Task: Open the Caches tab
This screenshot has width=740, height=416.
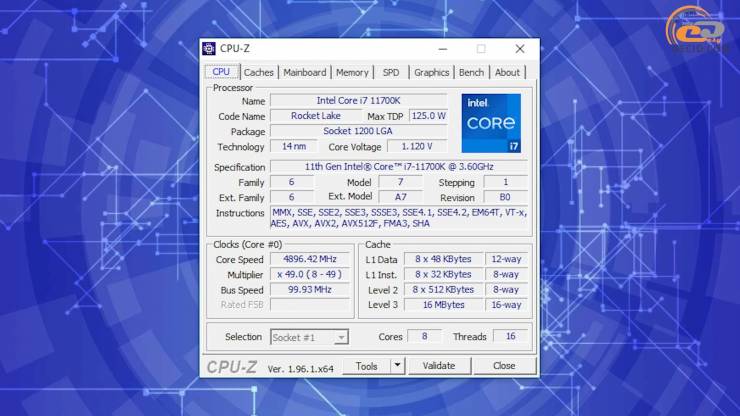Action: pos(259,73)
